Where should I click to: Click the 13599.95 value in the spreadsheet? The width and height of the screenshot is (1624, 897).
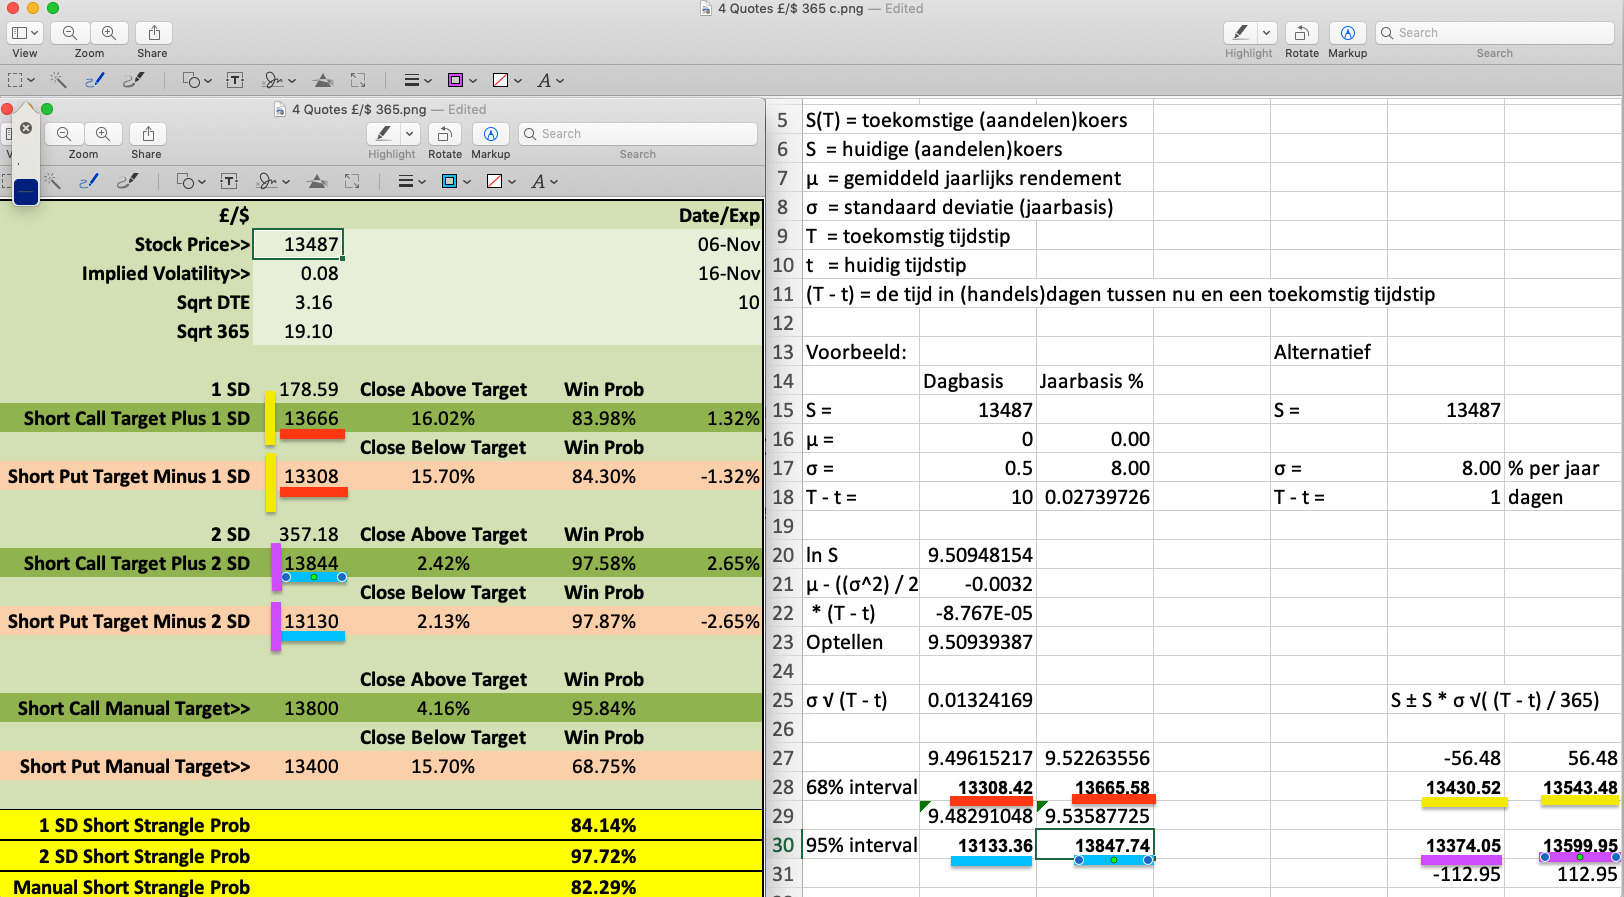coord(1580,845)
